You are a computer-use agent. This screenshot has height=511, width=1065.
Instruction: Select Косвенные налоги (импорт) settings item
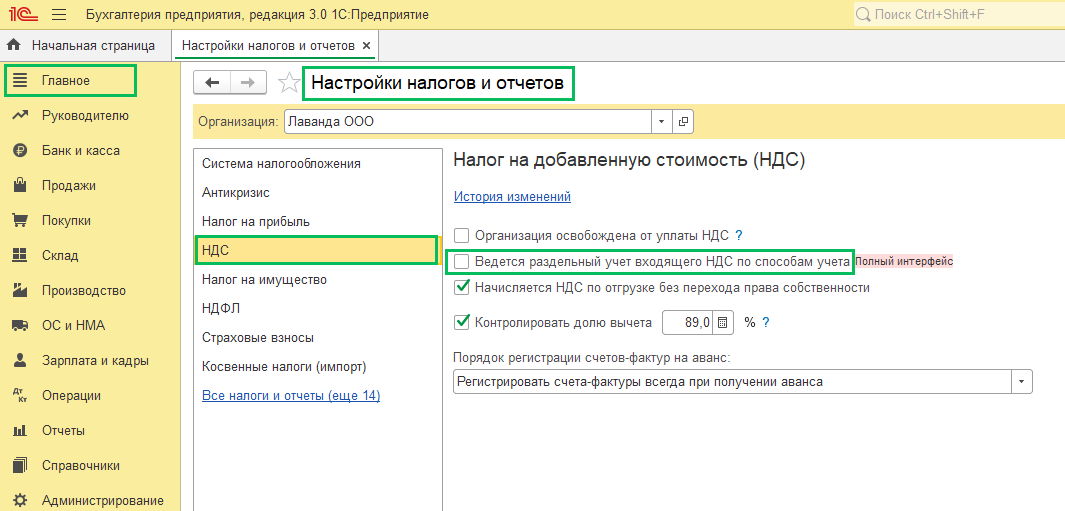tap(317, 367)
